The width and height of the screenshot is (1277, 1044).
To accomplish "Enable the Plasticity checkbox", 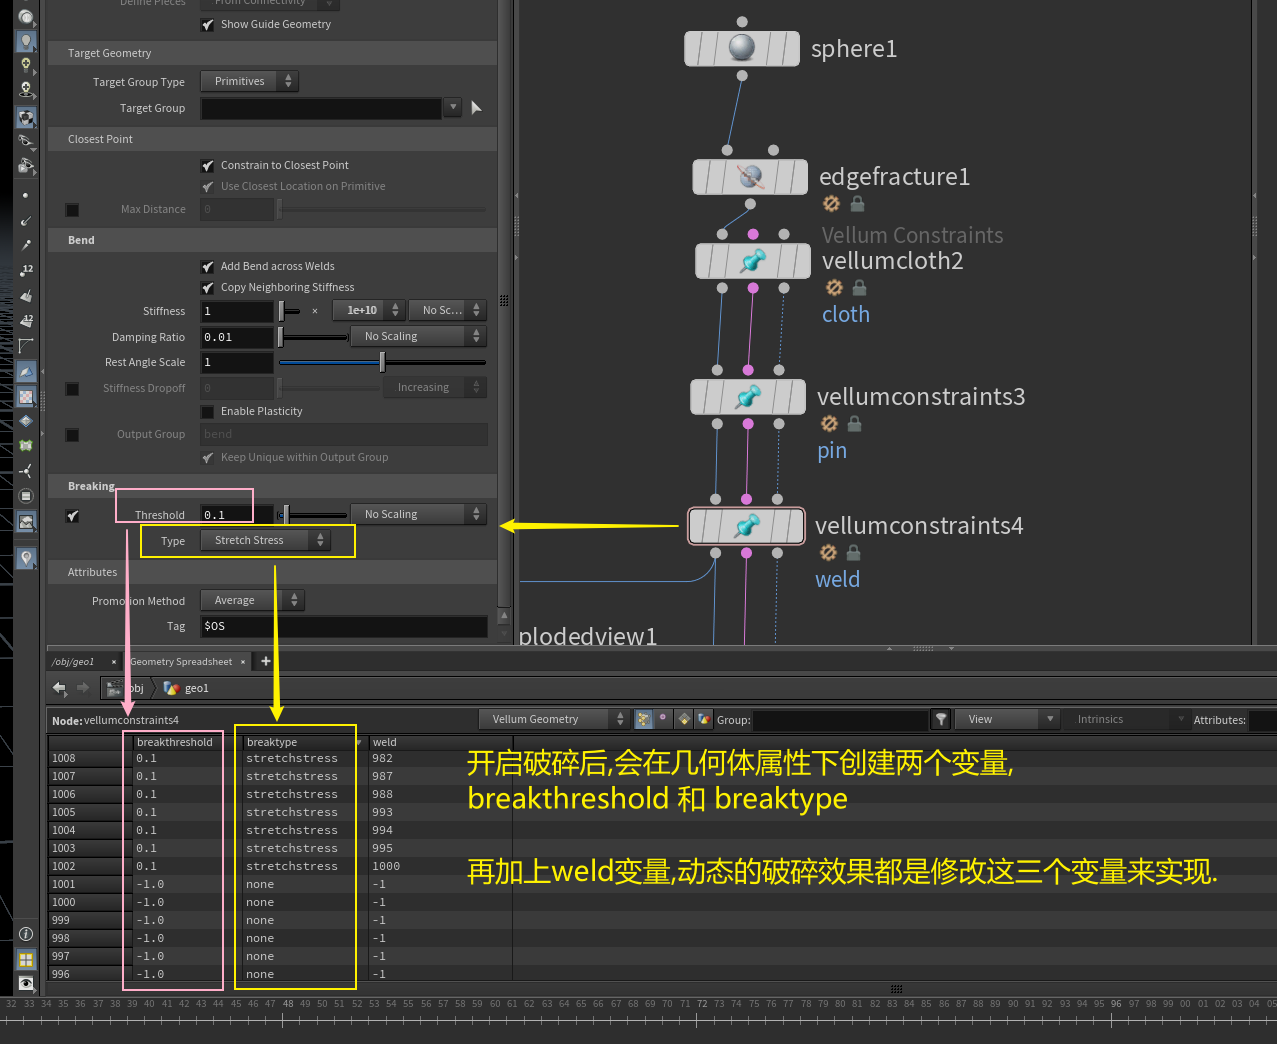I will (x=208, y=412).
